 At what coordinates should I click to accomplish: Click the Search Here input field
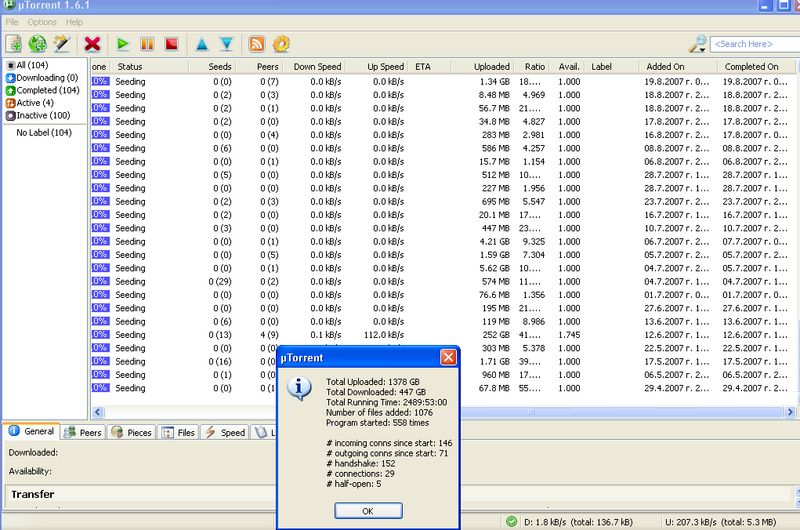click(x=755, y=44)
